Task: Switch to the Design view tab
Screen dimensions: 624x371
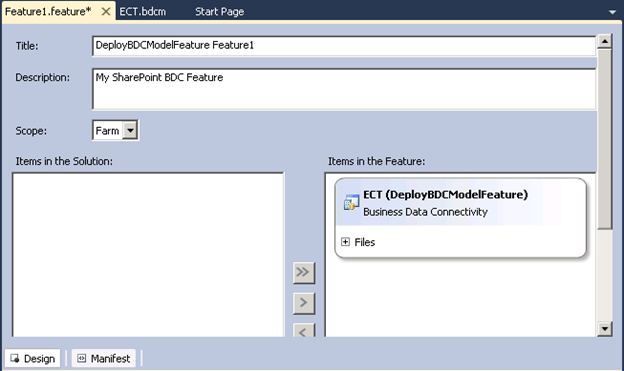Action: coord(33,359)
